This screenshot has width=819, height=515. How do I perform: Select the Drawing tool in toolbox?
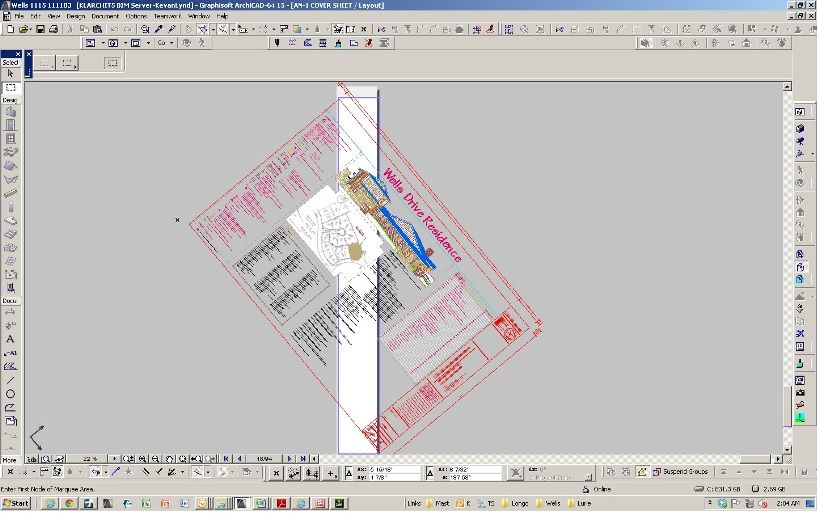point(10,421)
